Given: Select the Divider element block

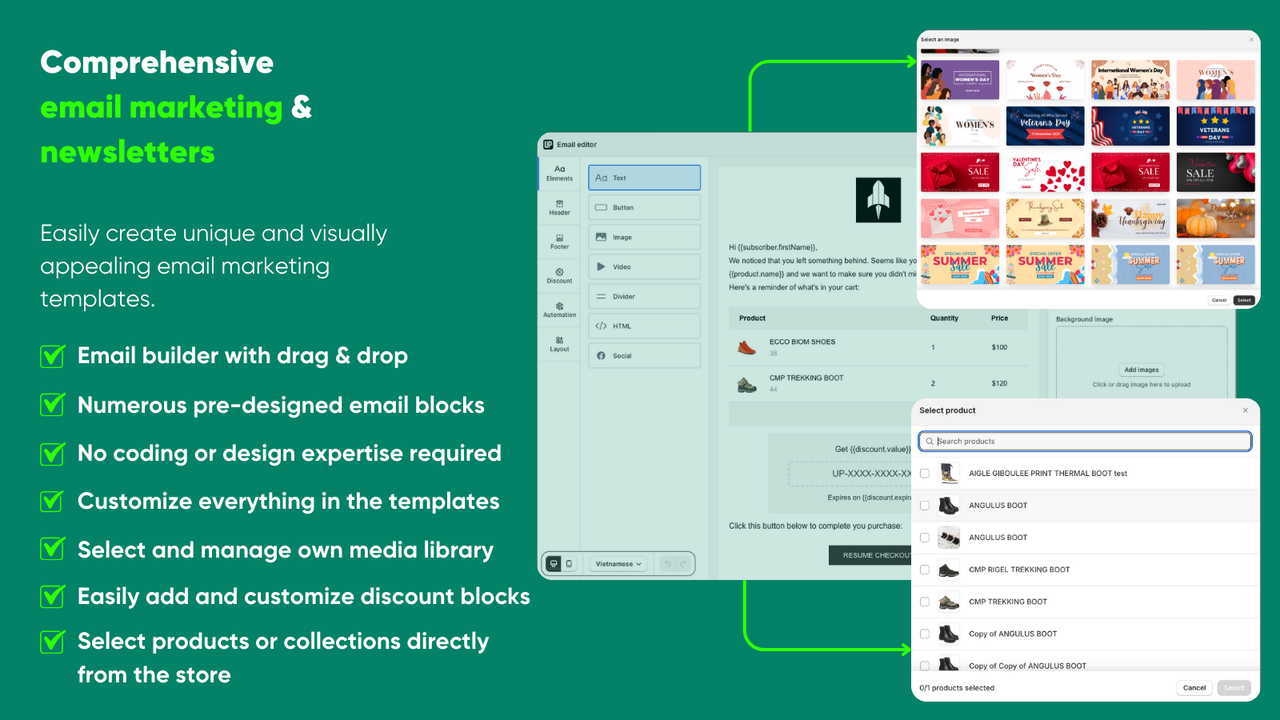Looking at the screenshot, I should 644,296.
